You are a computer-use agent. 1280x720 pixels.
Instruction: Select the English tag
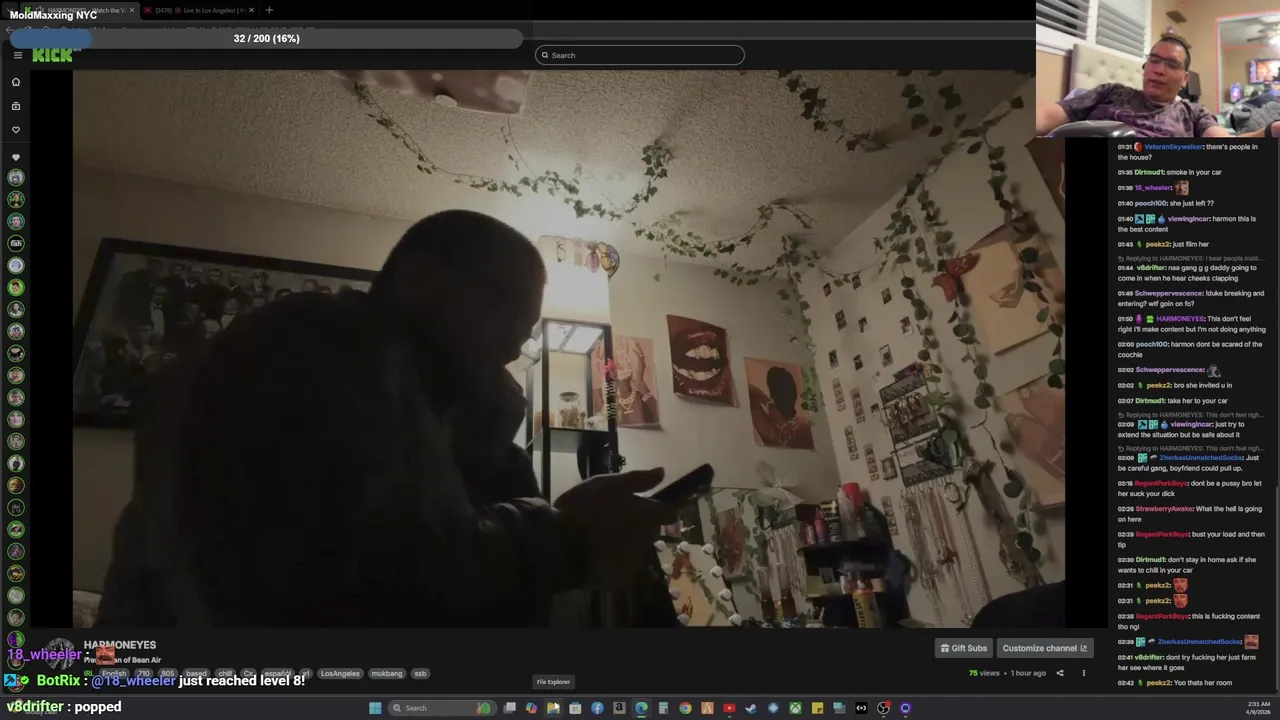[x=115, y=674]
